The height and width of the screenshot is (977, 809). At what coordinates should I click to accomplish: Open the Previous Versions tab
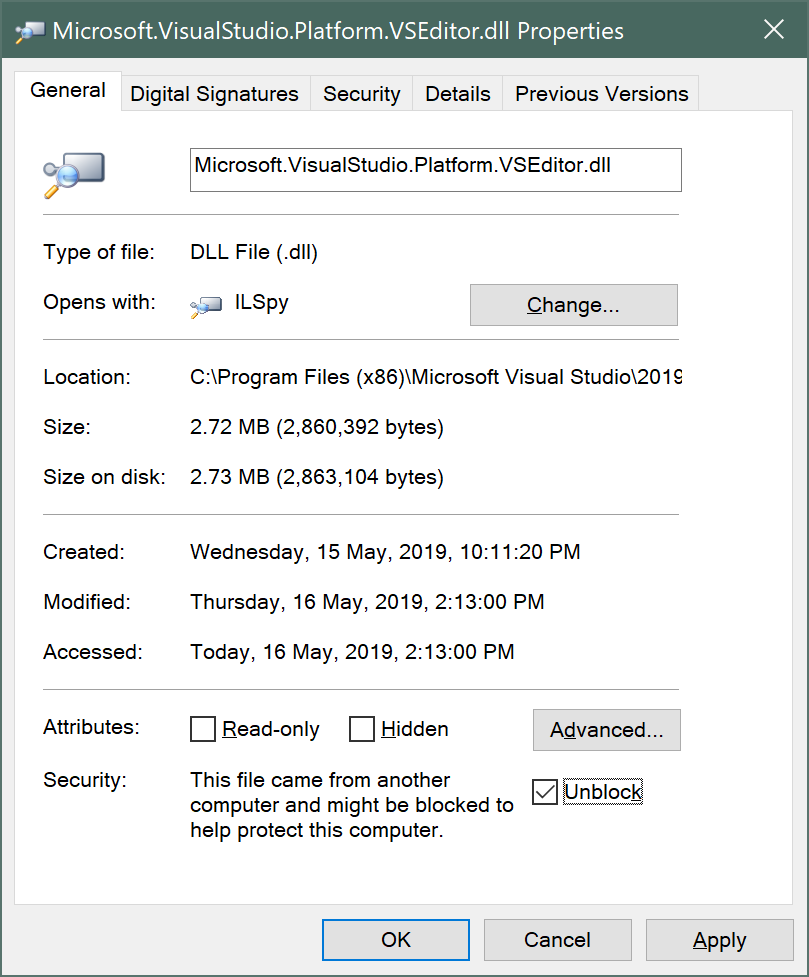pyautogui.click(x=601, y=93)
